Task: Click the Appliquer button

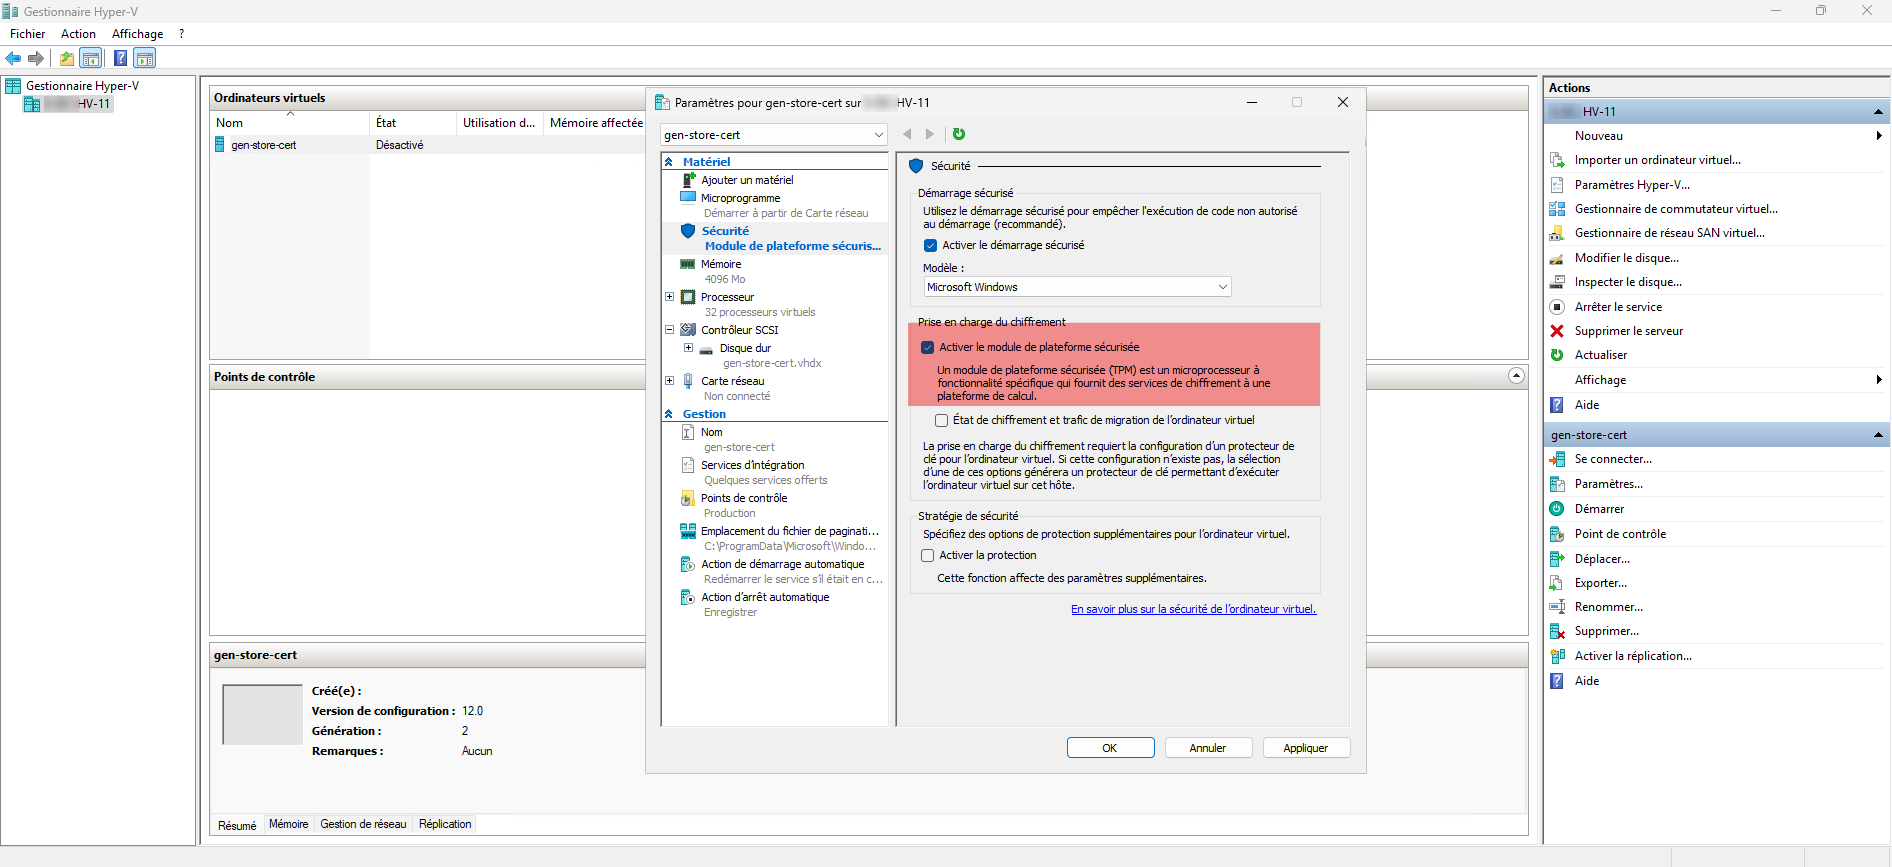Action: (1305, 748)
